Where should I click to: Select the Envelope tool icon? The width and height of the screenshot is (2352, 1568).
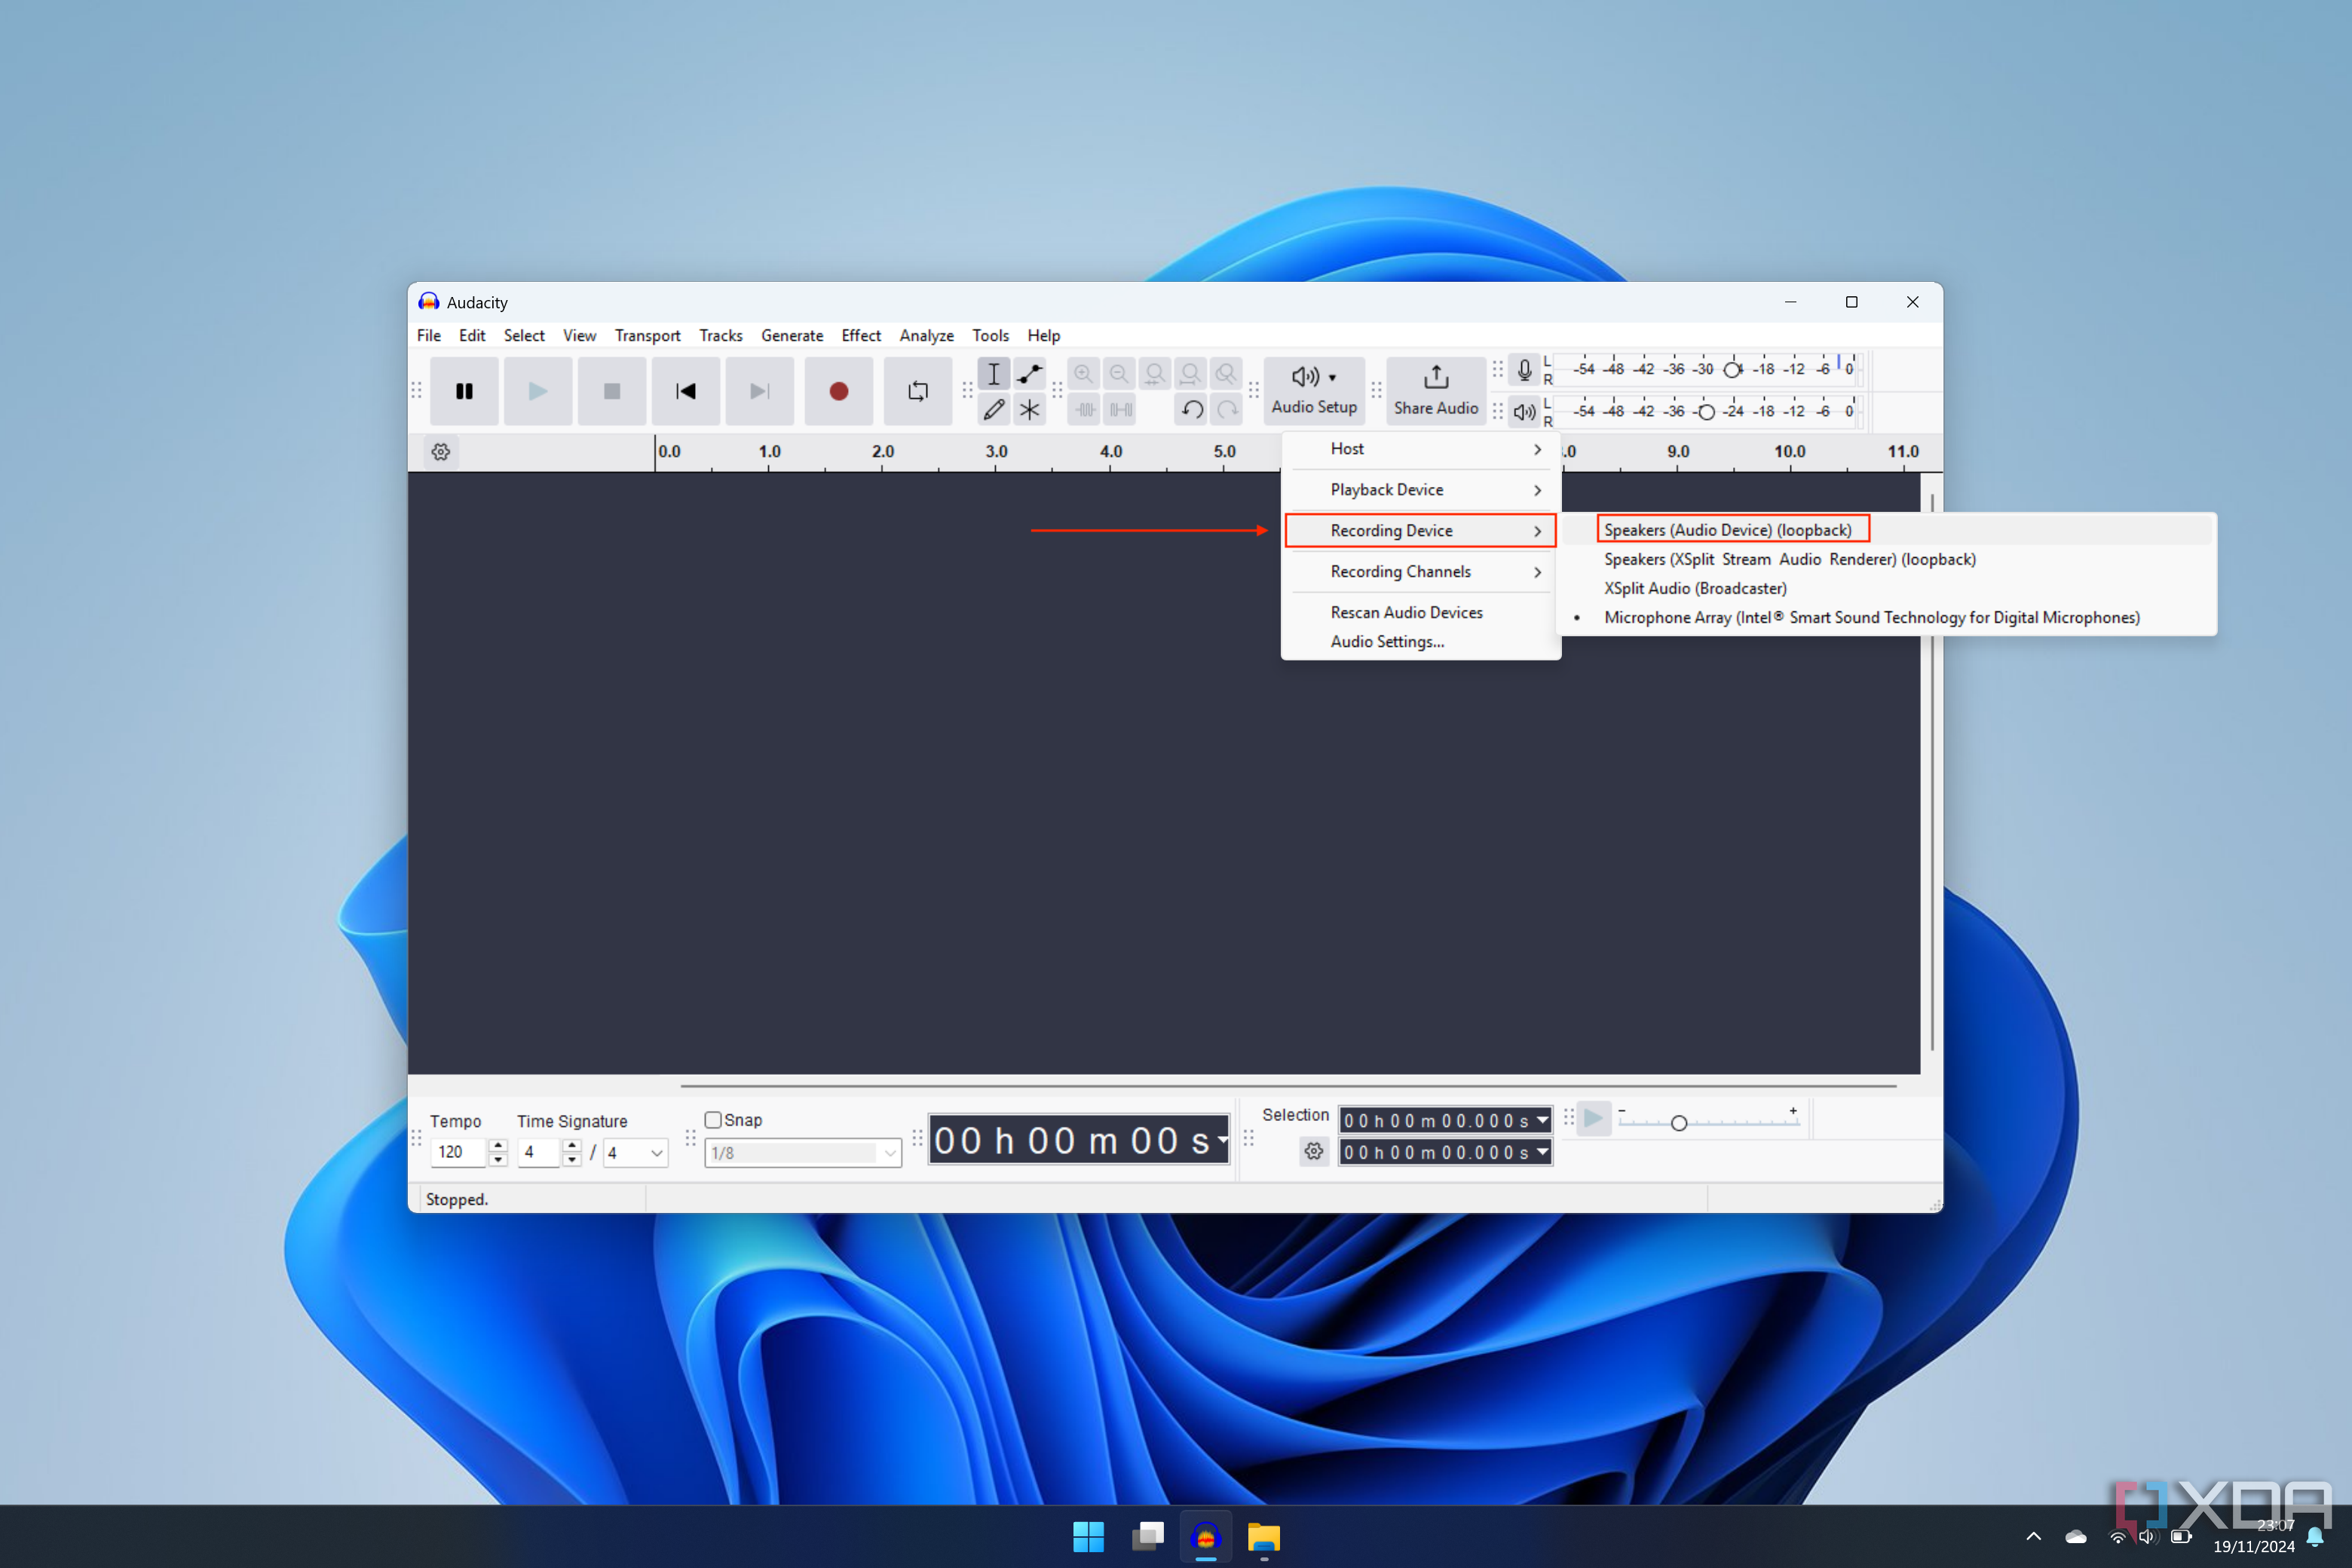(x=1031, y=371)
